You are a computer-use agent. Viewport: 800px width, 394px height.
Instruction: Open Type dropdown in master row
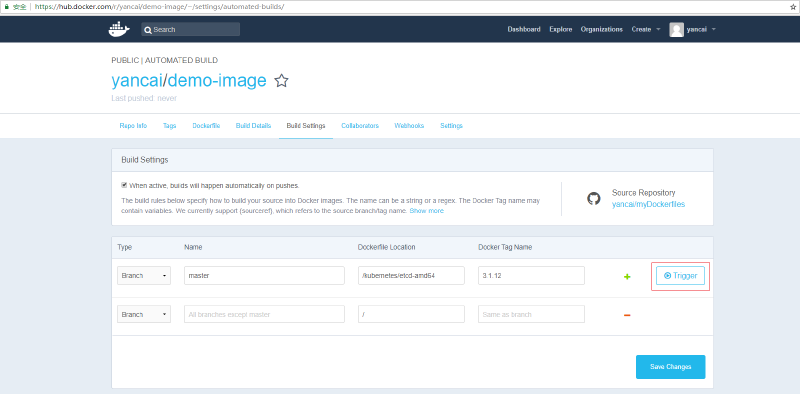[x=144, y=276]
